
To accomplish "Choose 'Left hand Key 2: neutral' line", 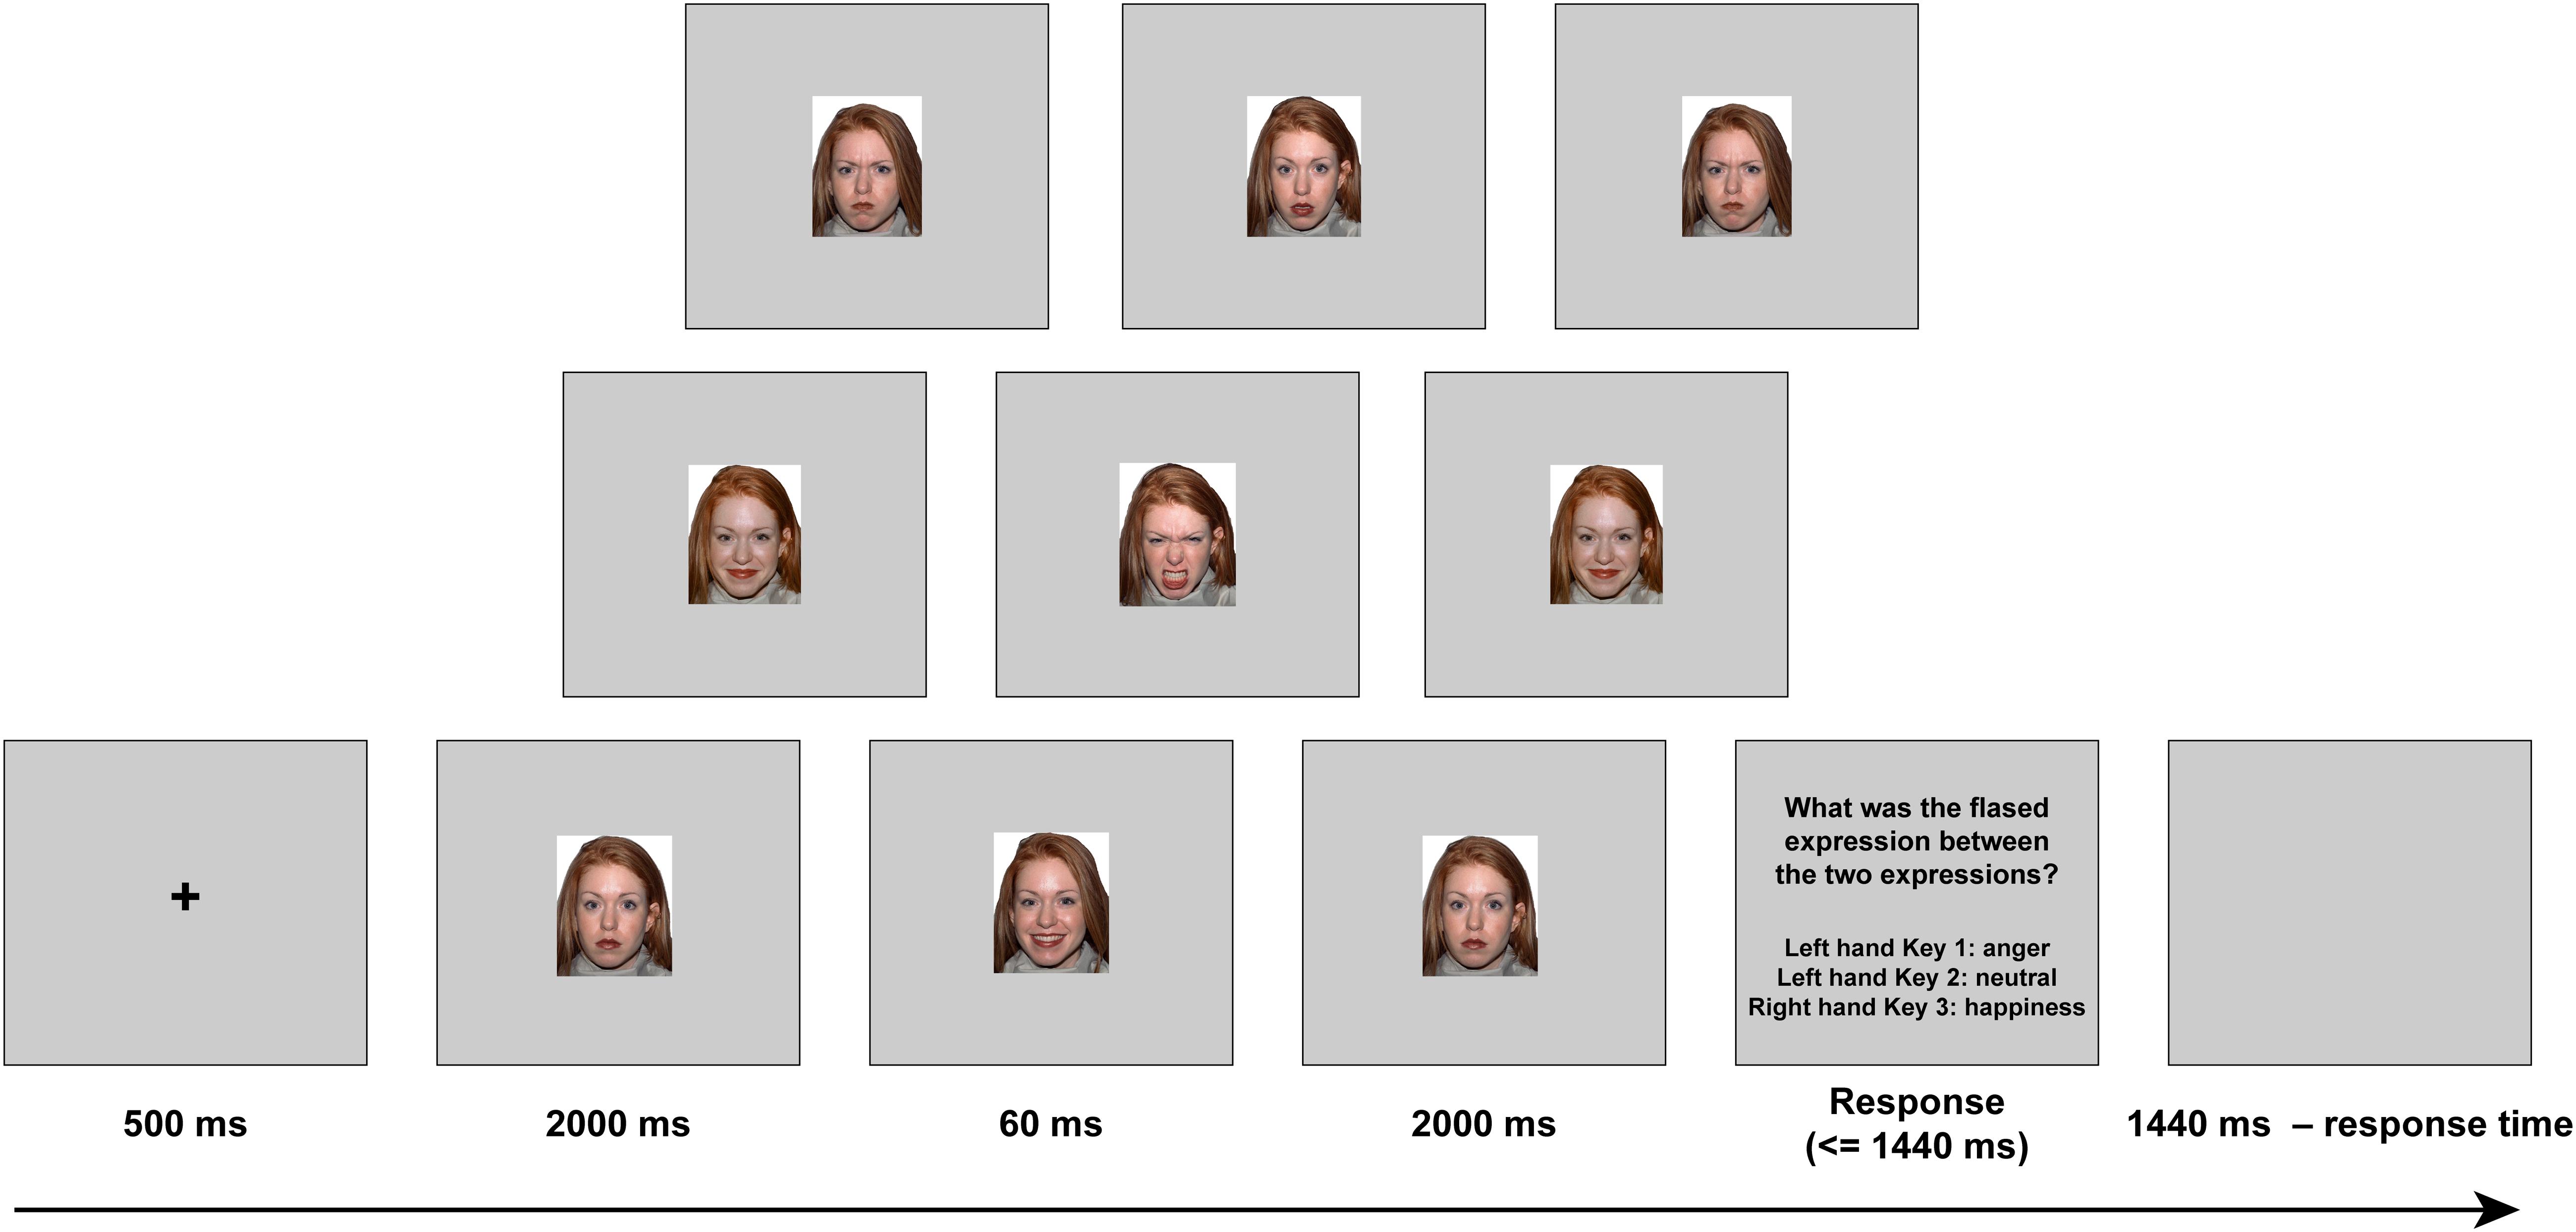I will (1917, 977).
